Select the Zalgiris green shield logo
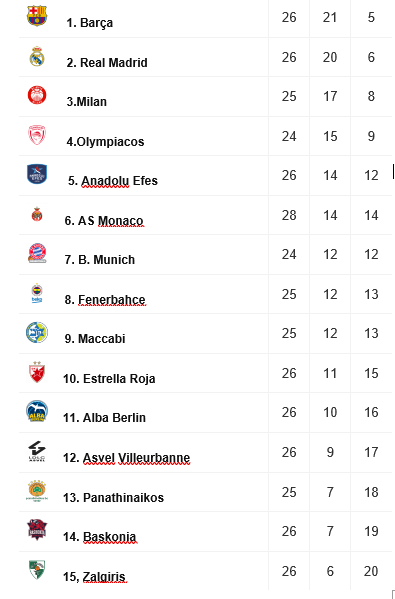The image size is (395, 599). (x=37, y=569)
